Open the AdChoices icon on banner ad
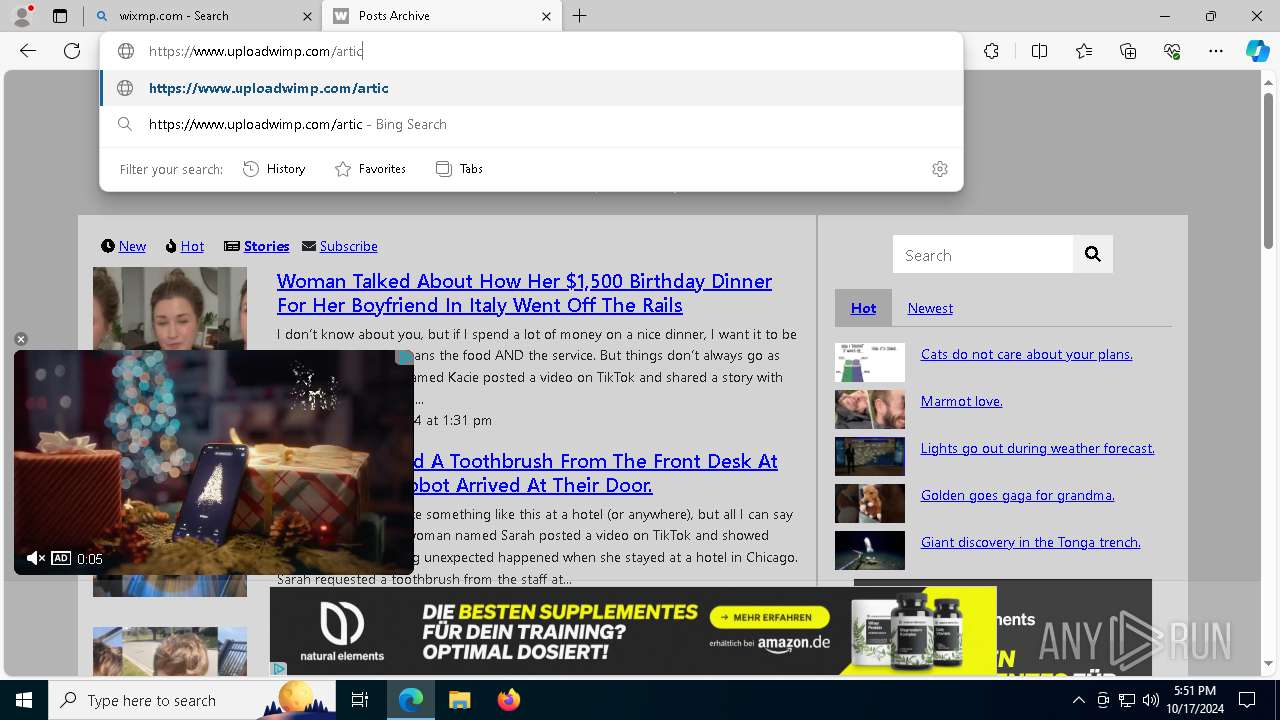Viewport: 1280px width, 720px height. (279, 668)
